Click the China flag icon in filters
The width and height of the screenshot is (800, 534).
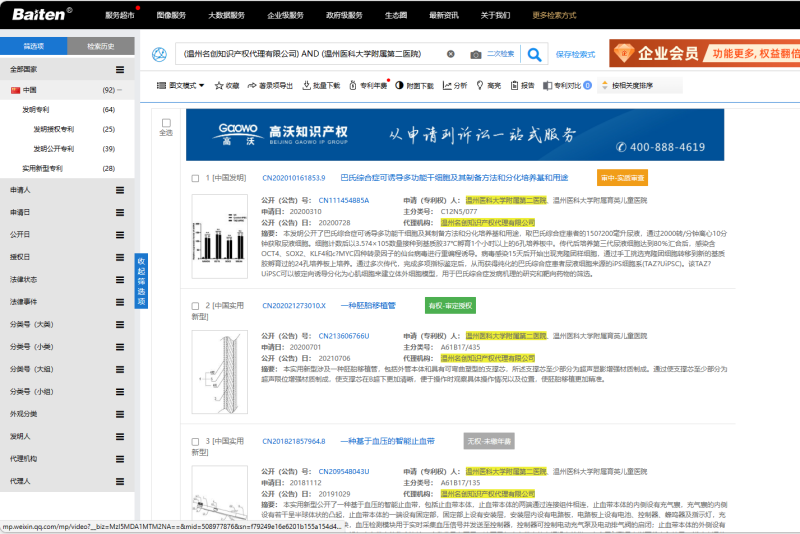[x=15, y=90]
